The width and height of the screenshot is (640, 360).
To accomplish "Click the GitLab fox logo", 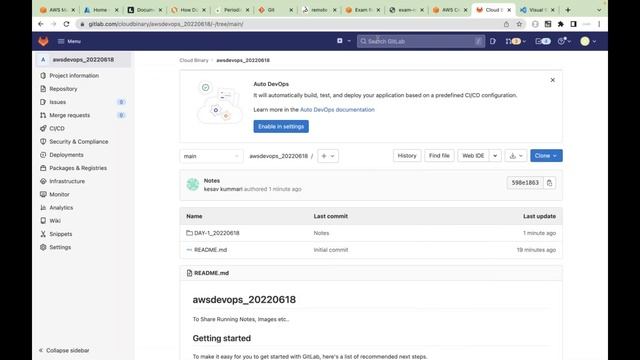I will pos(43,41).
